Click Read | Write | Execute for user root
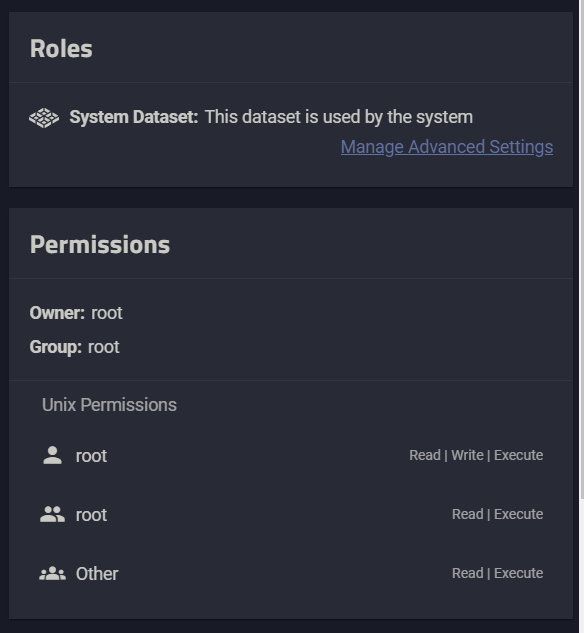This screenshot has width=584, height=633. coord(476,455)
